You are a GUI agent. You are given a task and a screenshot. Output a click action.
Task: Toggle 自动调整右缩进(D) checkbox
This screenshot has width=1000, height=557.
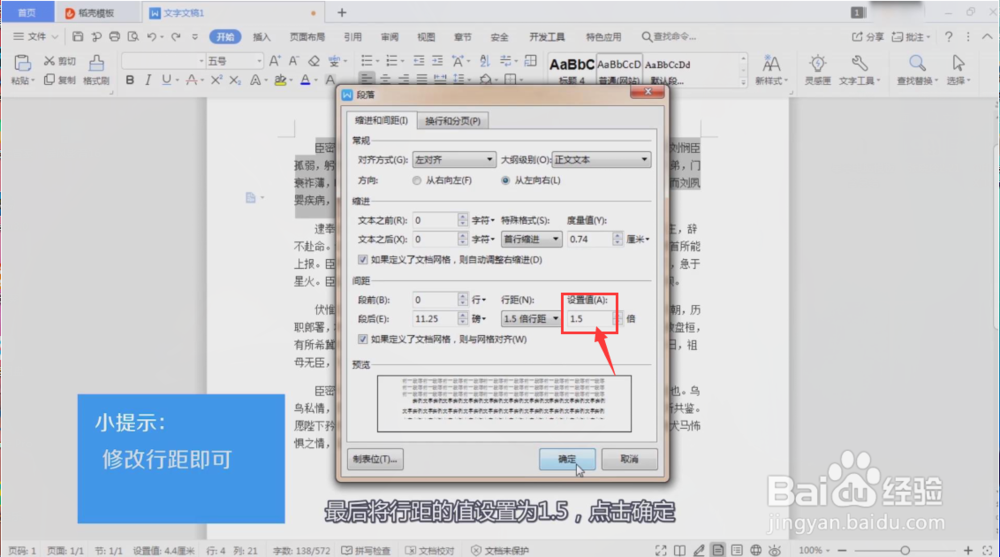(363, 260)
